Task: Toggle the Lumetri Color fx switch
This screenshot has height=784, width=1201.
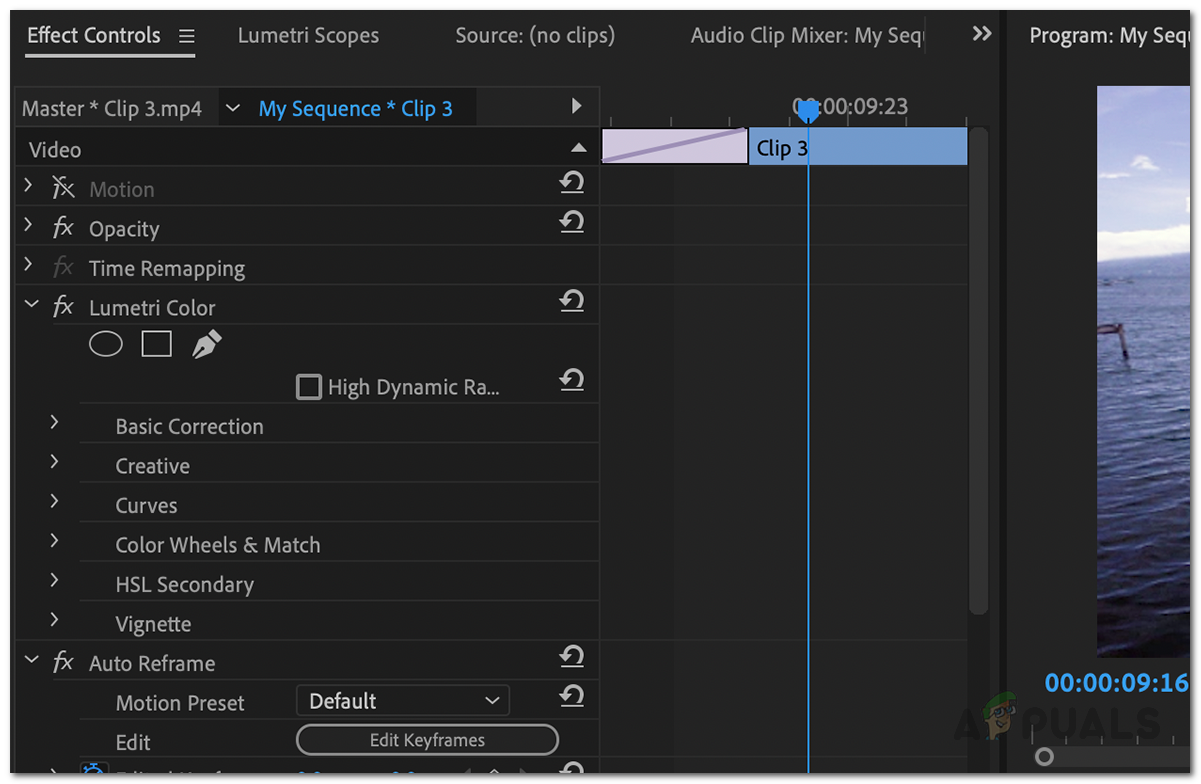Action: 63,307
